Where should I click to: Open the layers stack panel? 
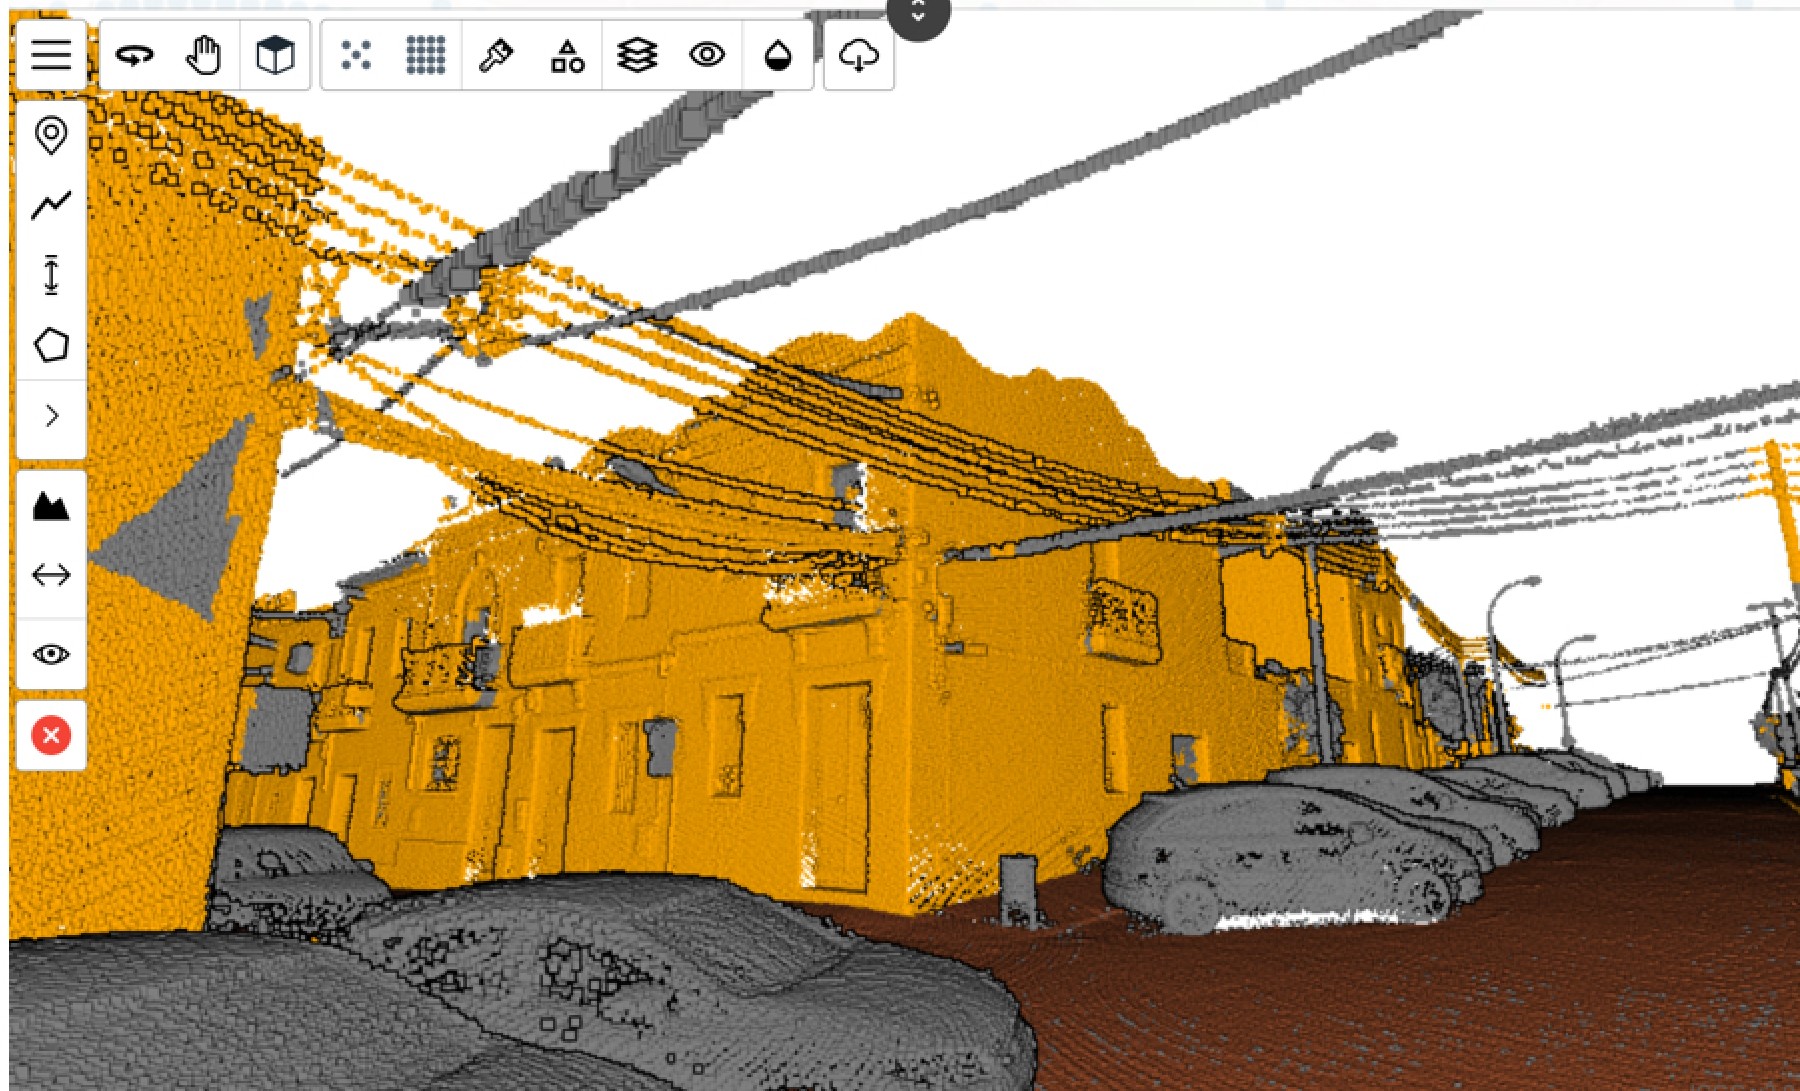pos(637,55)
